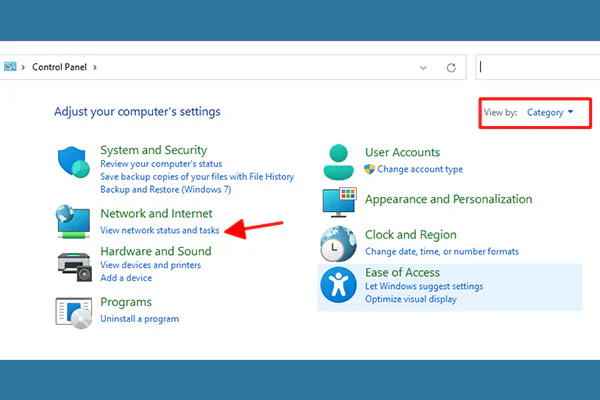The image size is (600, 400).
Task: Open Network and Internet category
Action: click(156, 213)
